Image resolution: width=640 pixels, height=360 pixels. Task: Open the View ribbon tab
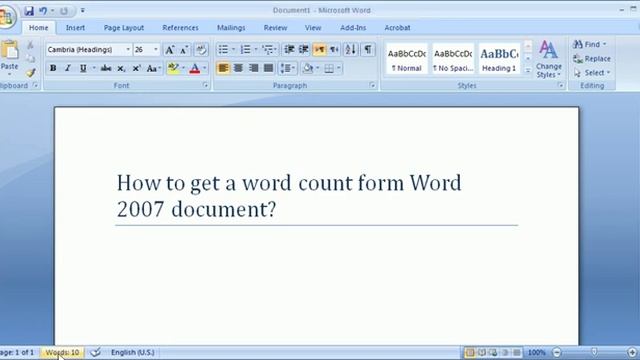pyautogui.click(x=313, y=28)
